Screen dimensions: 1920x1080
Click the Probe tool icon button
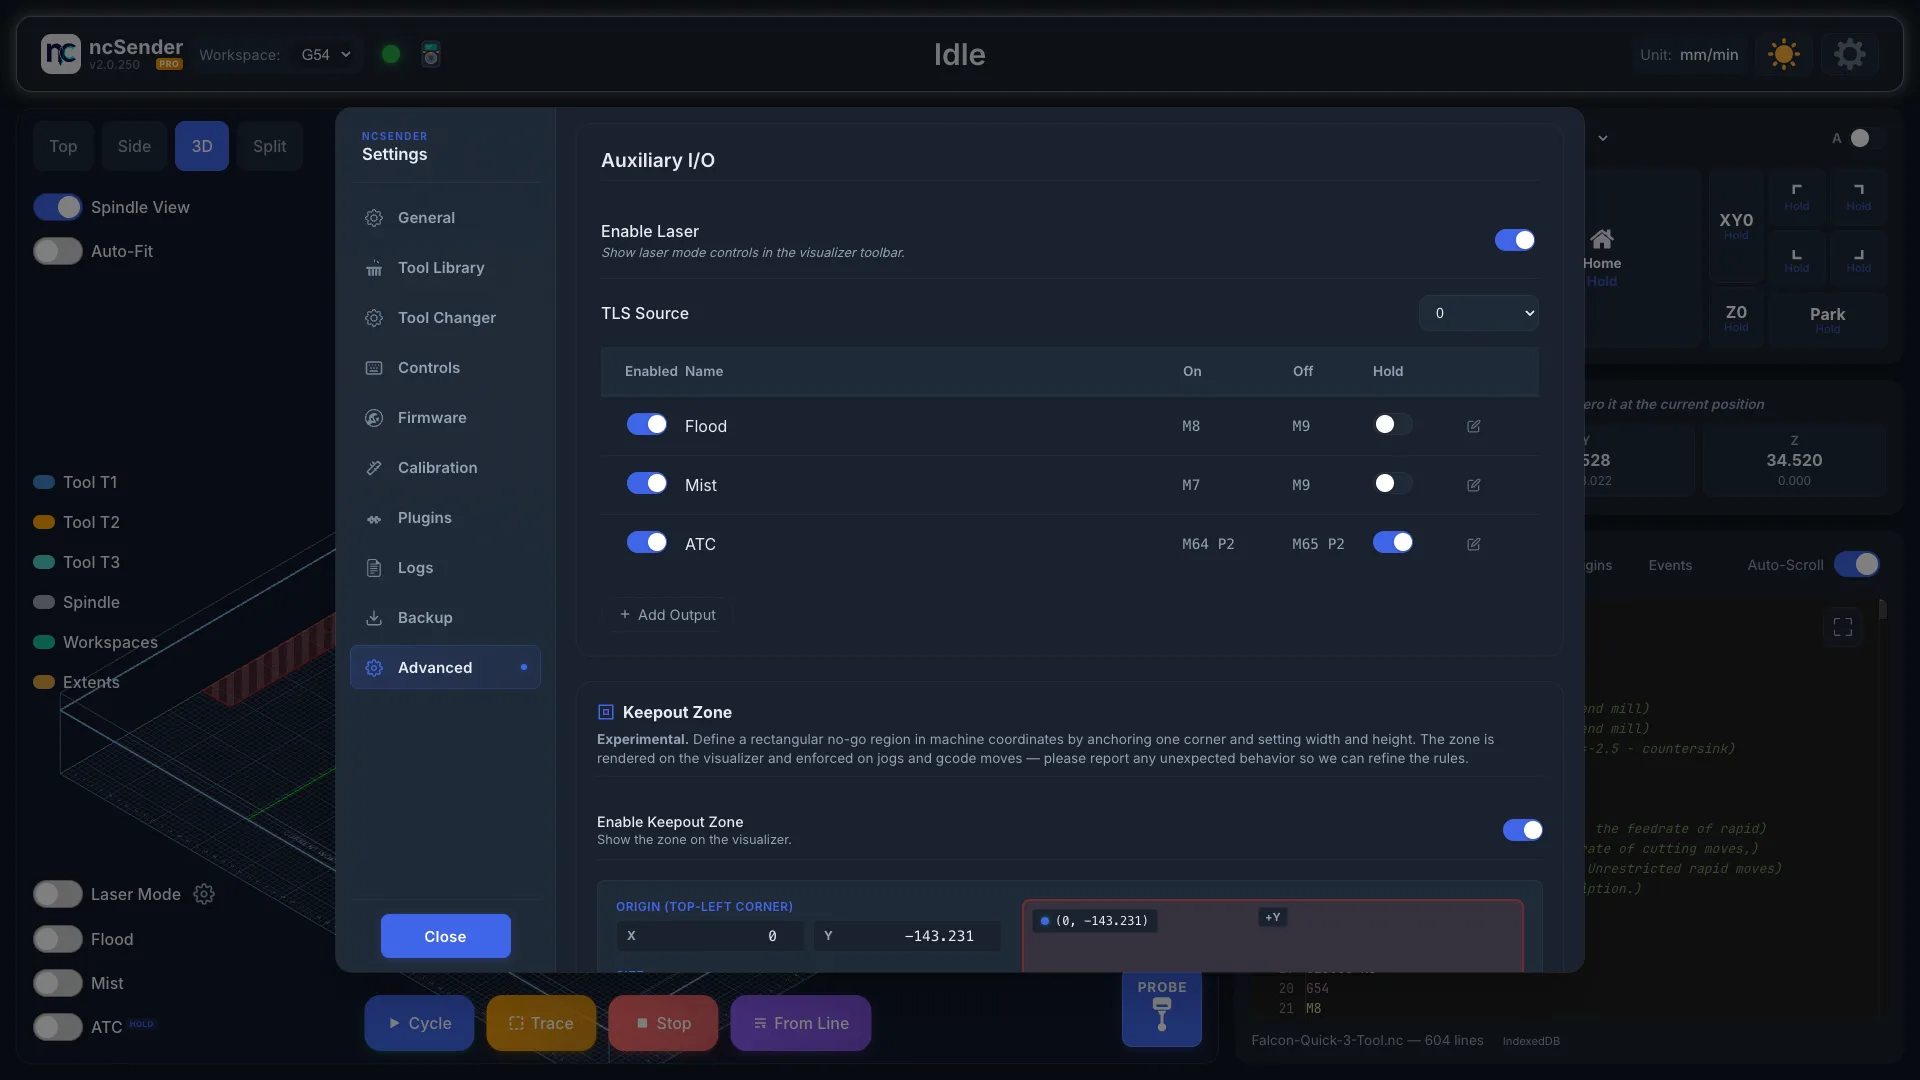tap(1161, 1010)
